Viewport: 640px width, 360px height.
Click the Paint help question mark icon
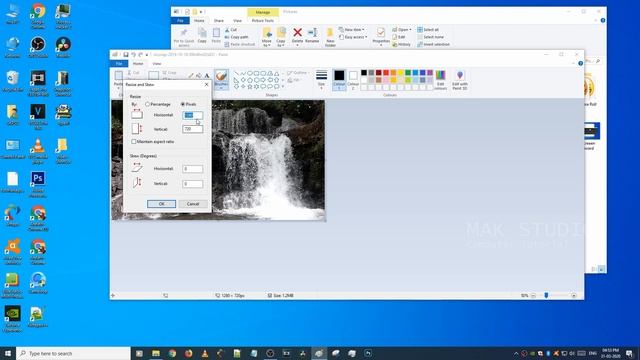tap(580, 63)
